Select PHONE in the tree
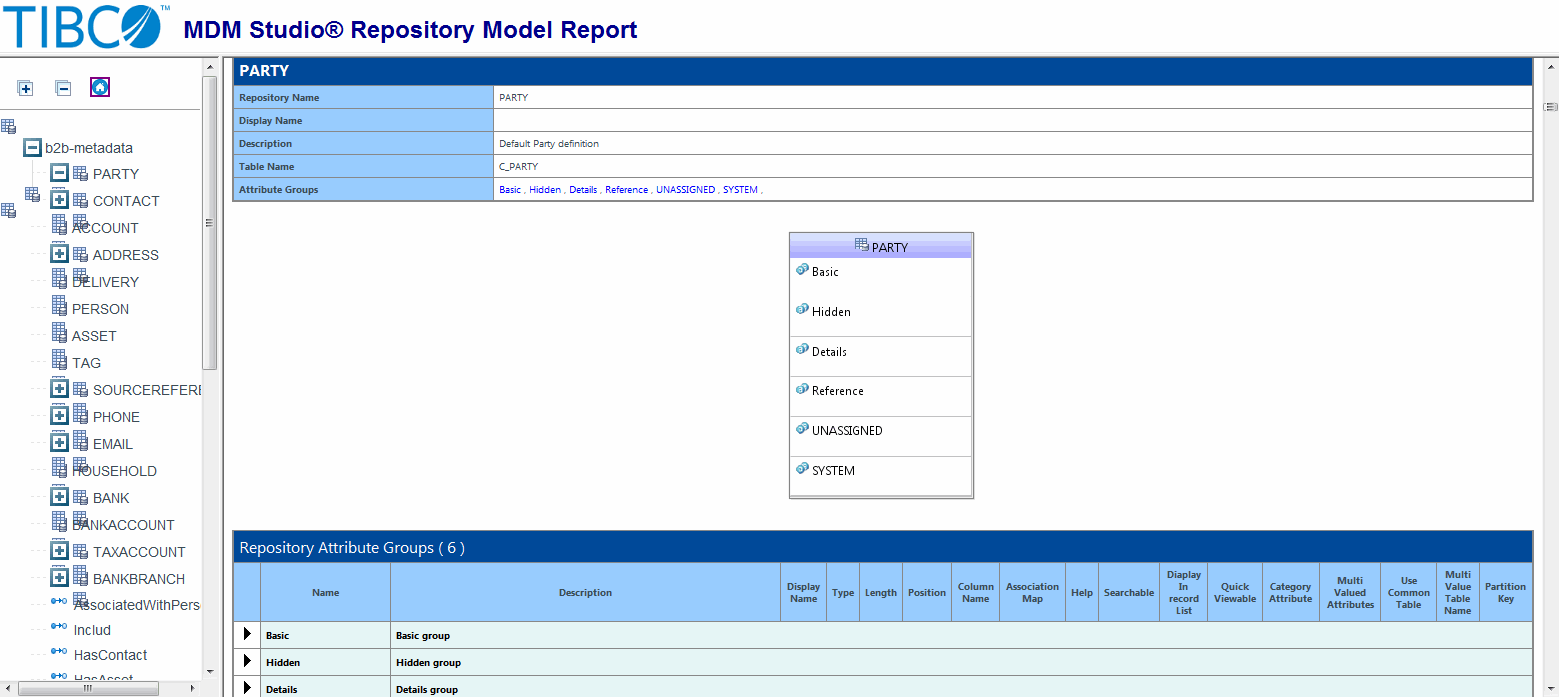This screenshot has width=1559, height=697. 116,417
